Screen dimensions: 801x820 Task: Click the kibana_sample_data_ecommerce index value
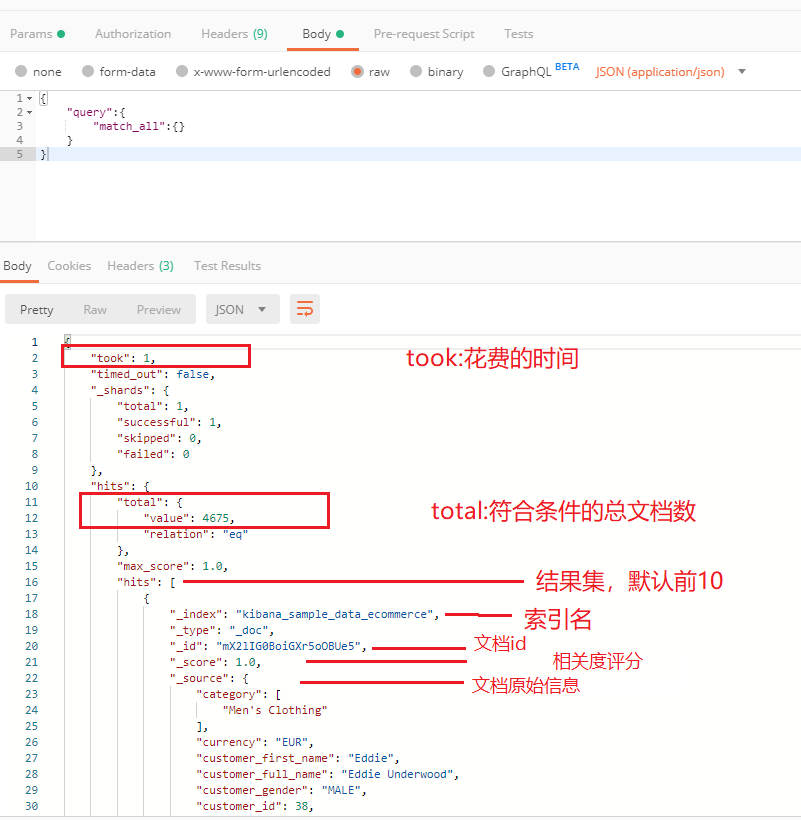coord(335,614)
